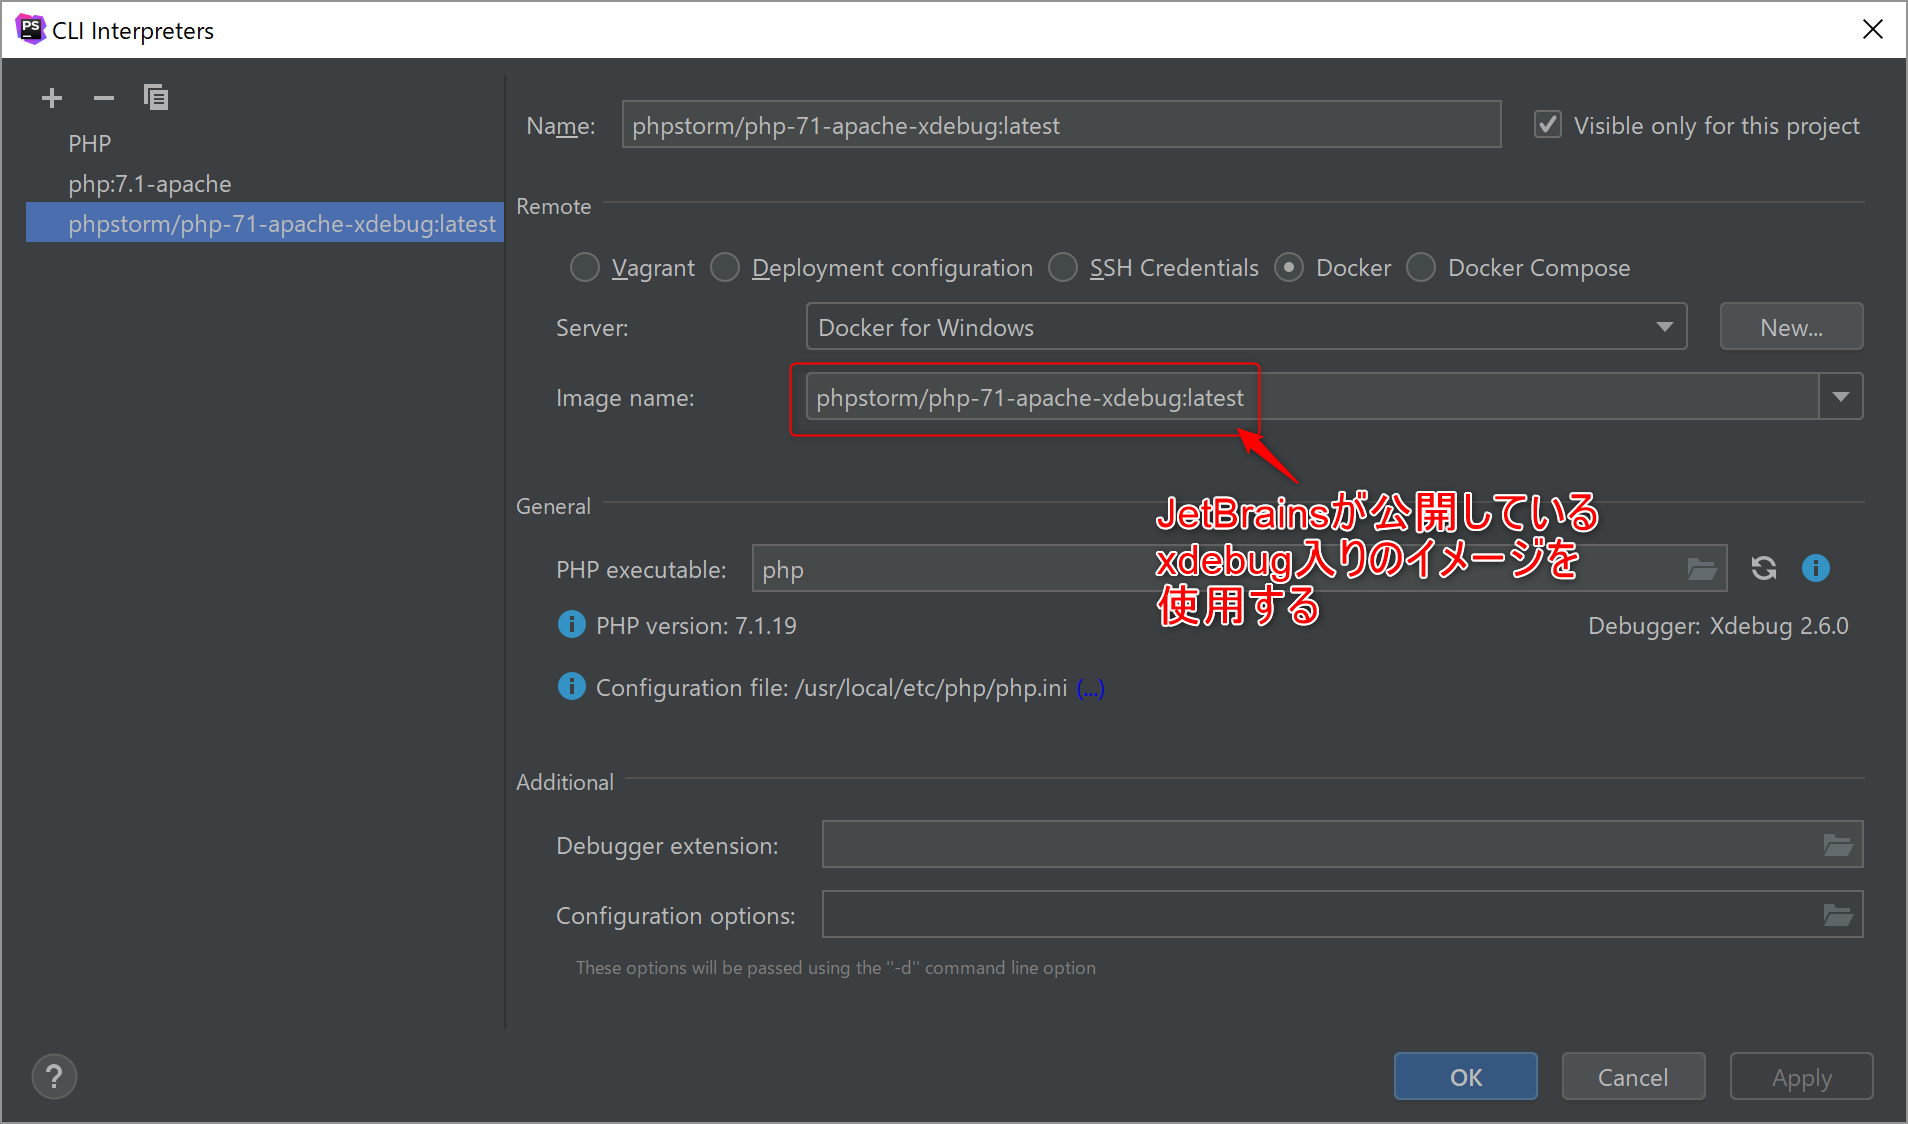Screen dimensions: 1908x1124
Task: Select the PHP interpreter in the list
Action: [x=90, y=144]
